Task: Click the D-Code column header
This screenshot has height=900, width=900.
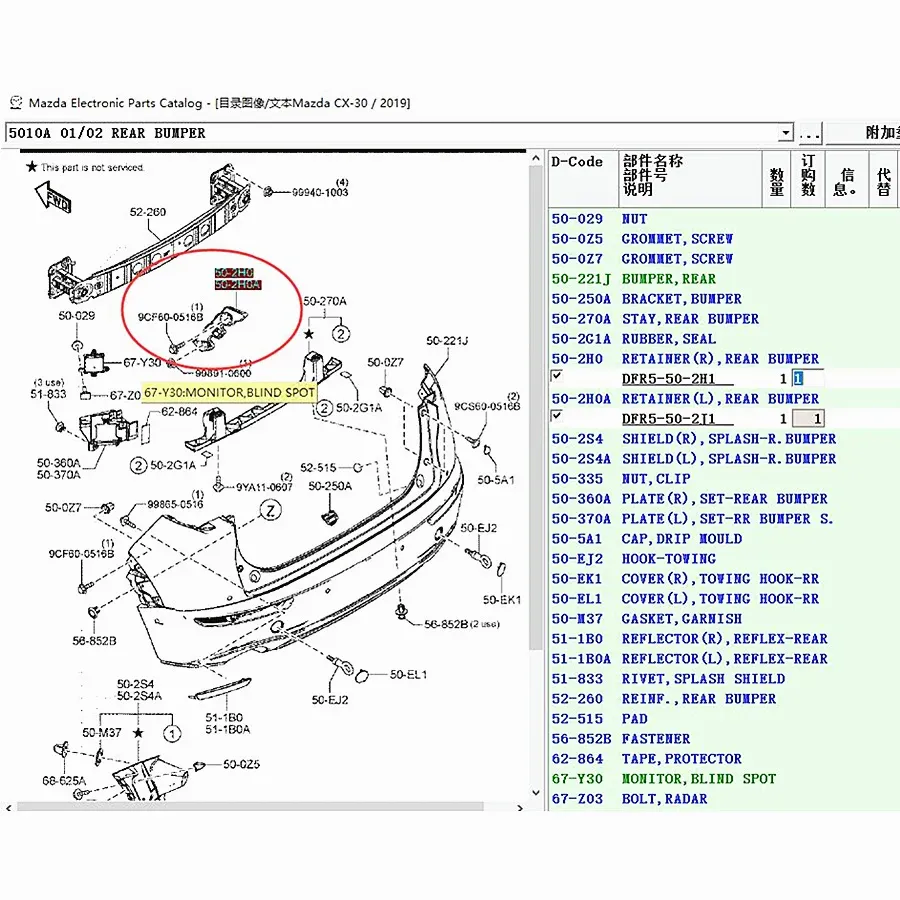Action: click(578, 162)
